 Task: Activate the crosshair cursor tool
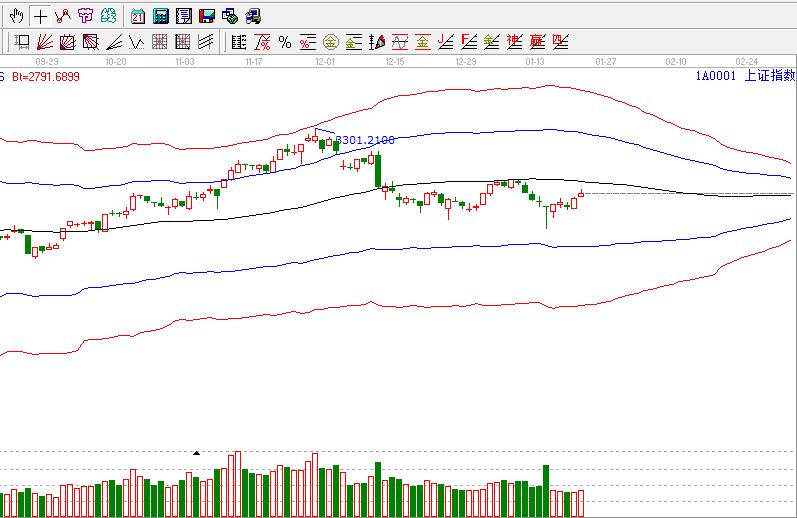pyautogui.click(x=39, y=16)
